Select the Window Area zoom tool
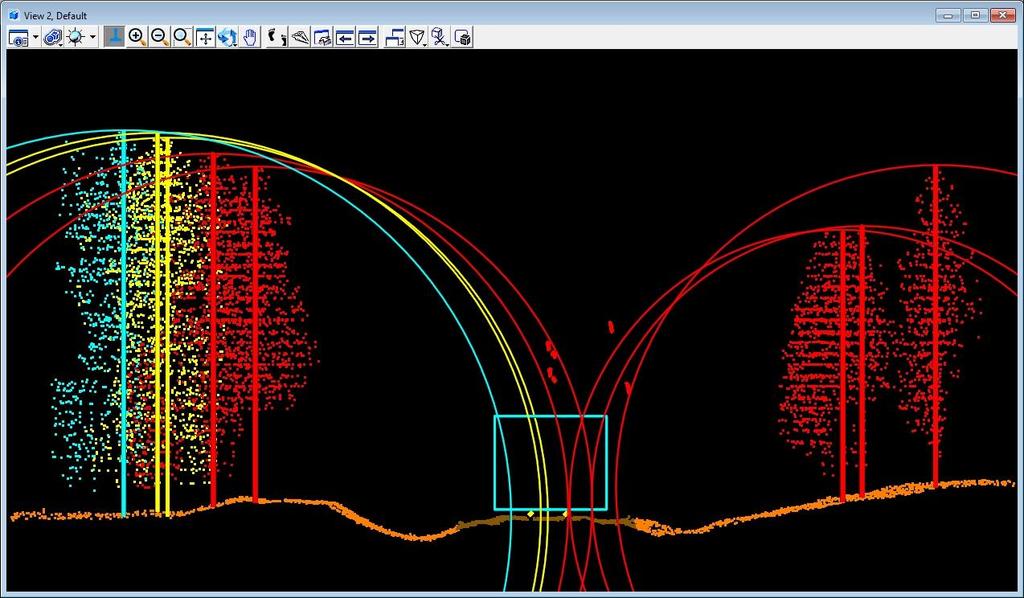 182,37
